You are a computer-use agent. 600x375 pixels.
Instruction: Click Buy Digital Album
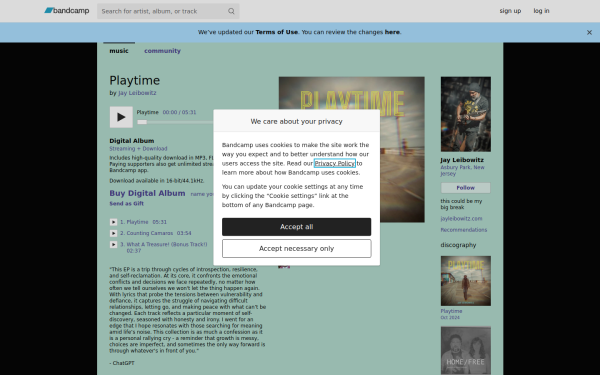tap(147, 193)
